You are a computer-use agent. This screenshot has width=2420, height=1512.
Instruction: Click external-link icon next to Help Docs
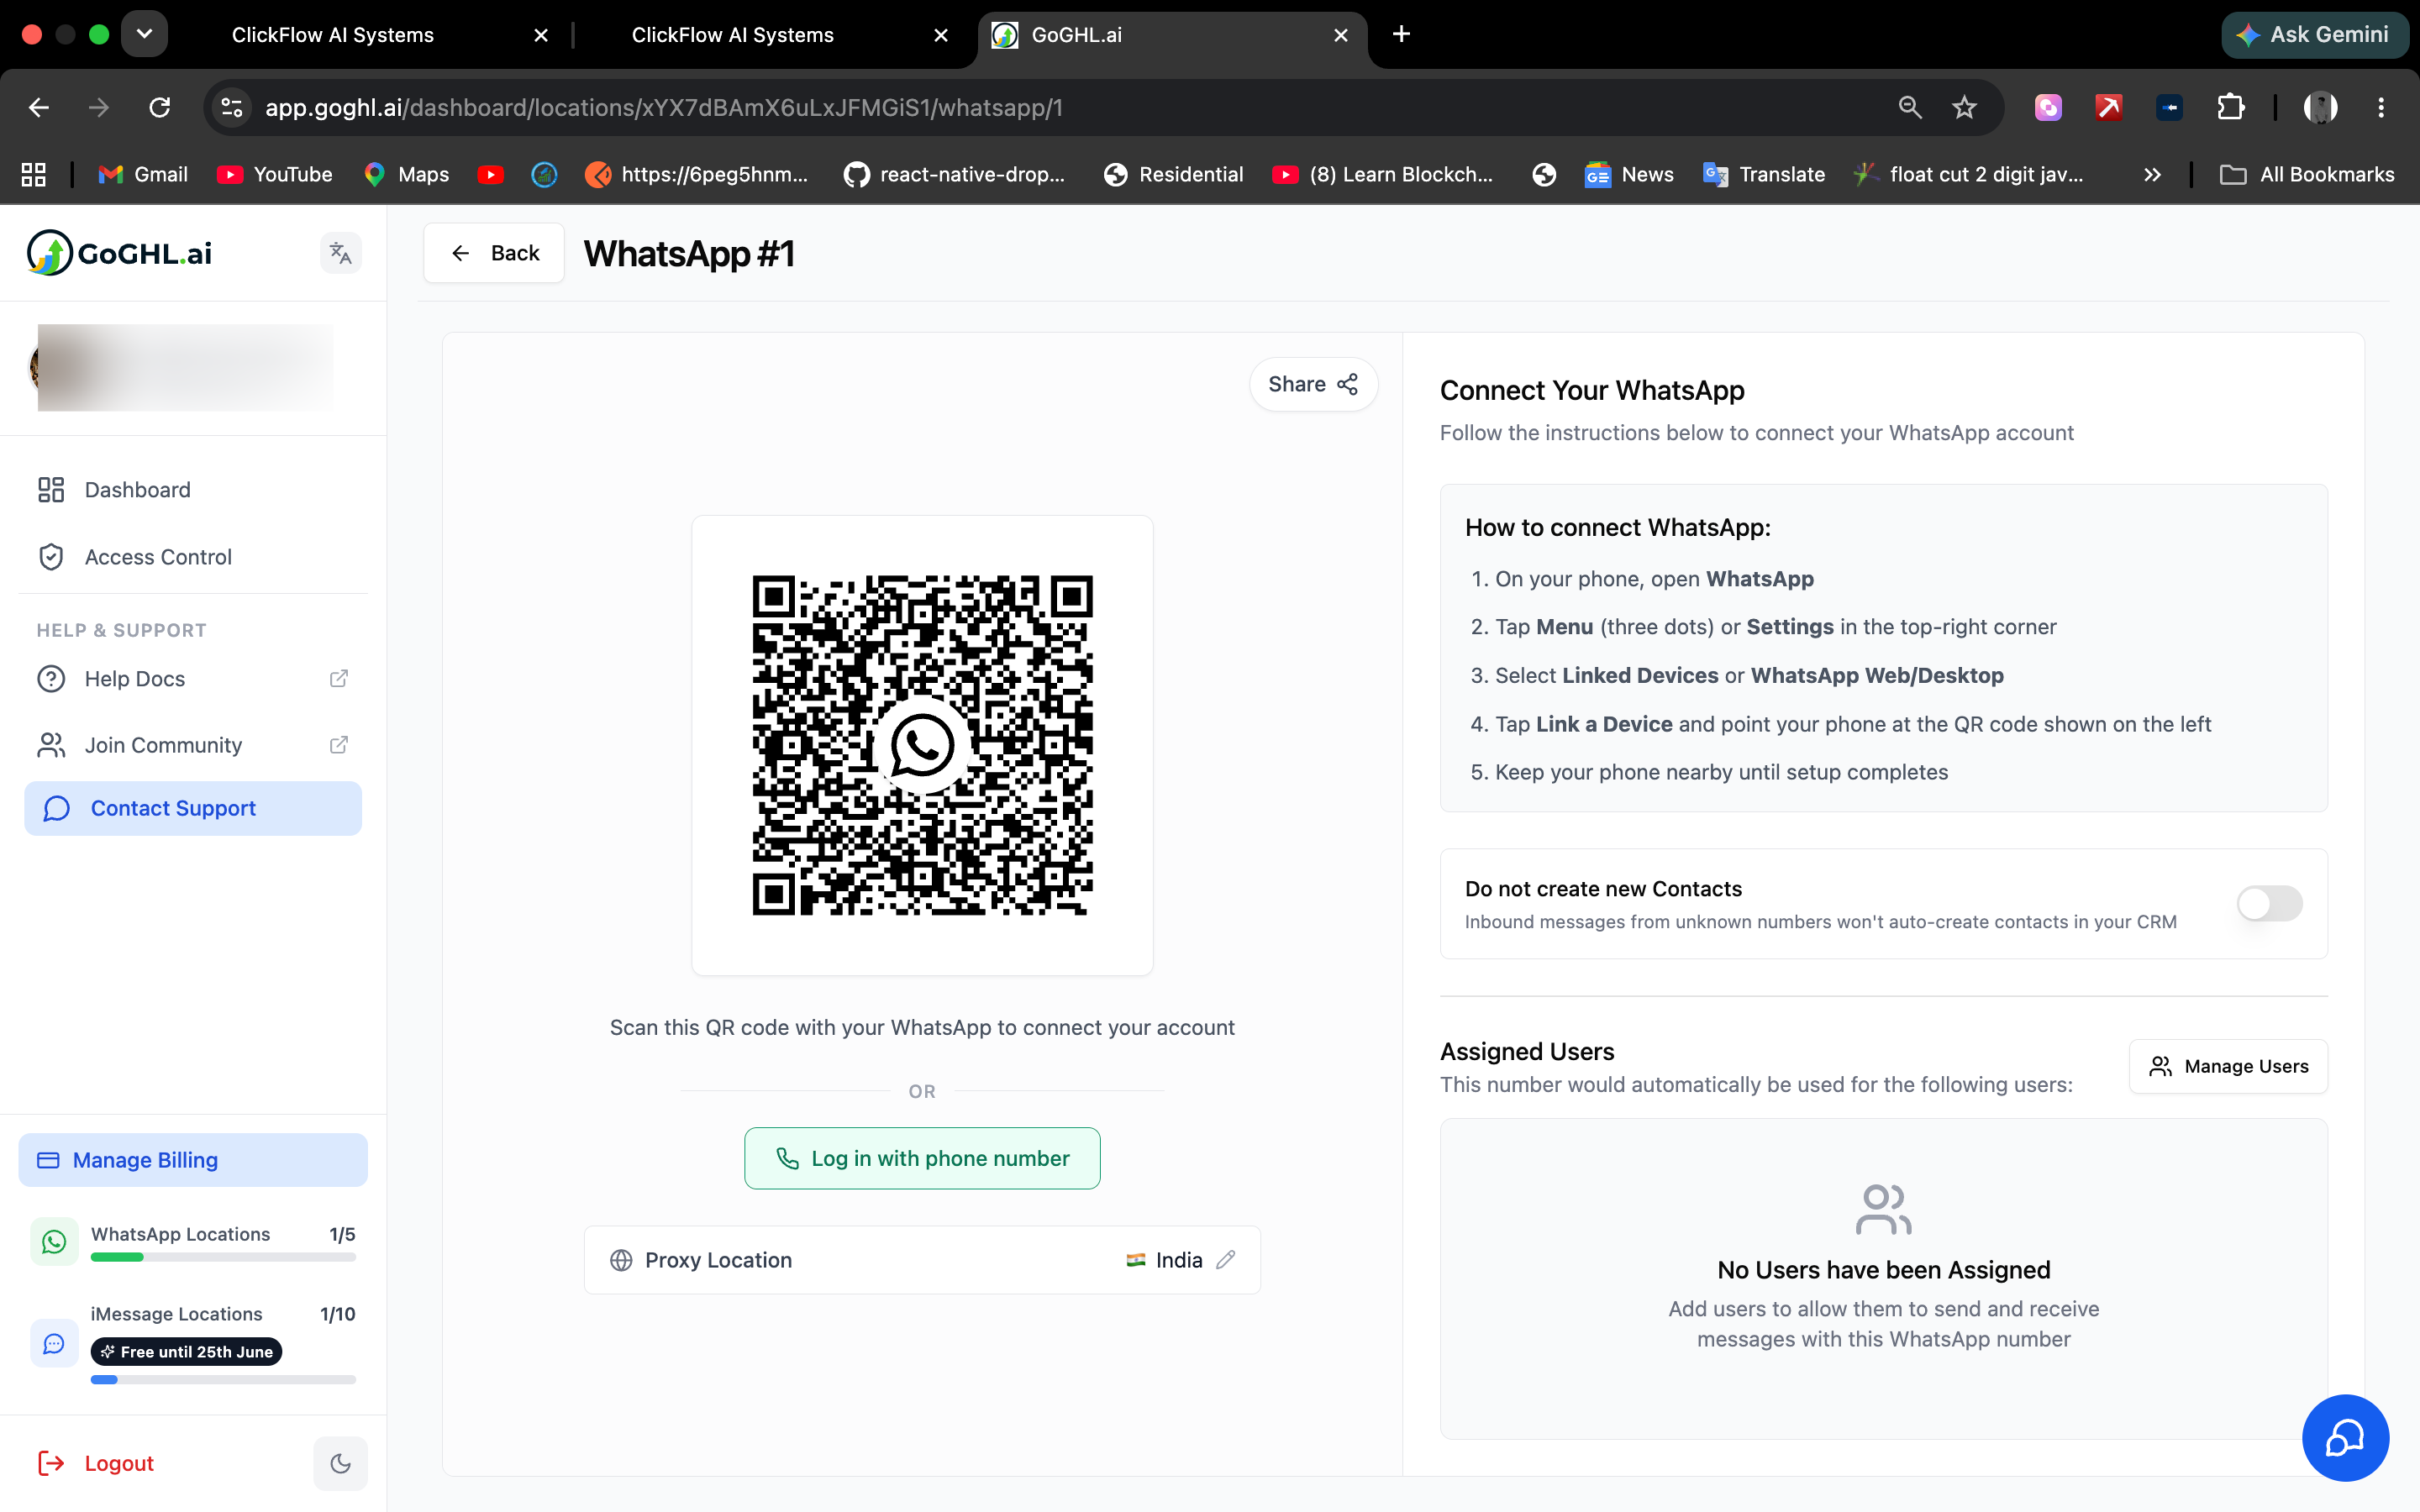coord(339,679)
